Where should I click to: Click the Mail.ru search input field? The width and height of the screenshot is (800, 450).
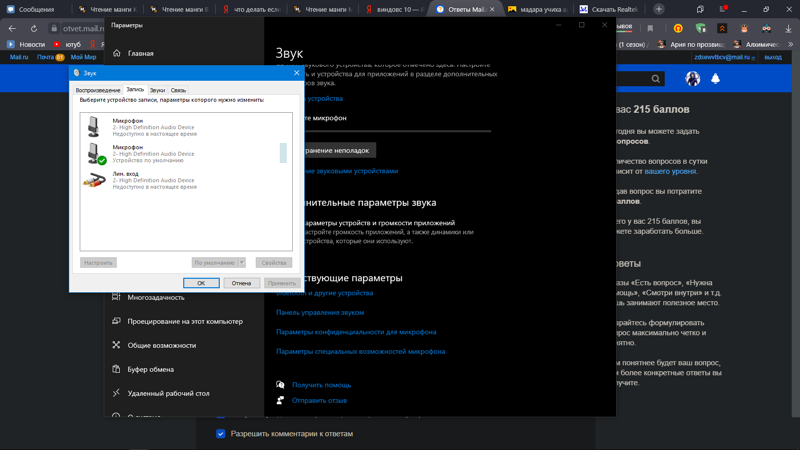[633, 79]
